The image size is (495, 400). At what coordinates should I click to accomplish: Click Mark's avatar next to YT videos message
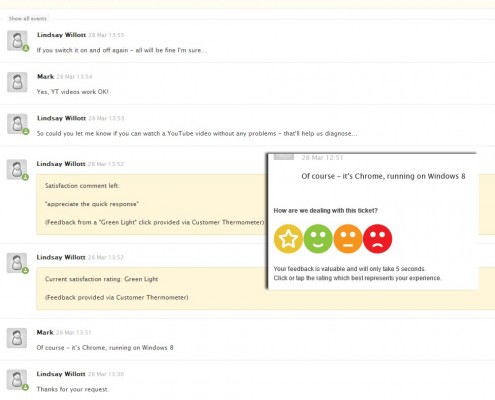[17, 82]
